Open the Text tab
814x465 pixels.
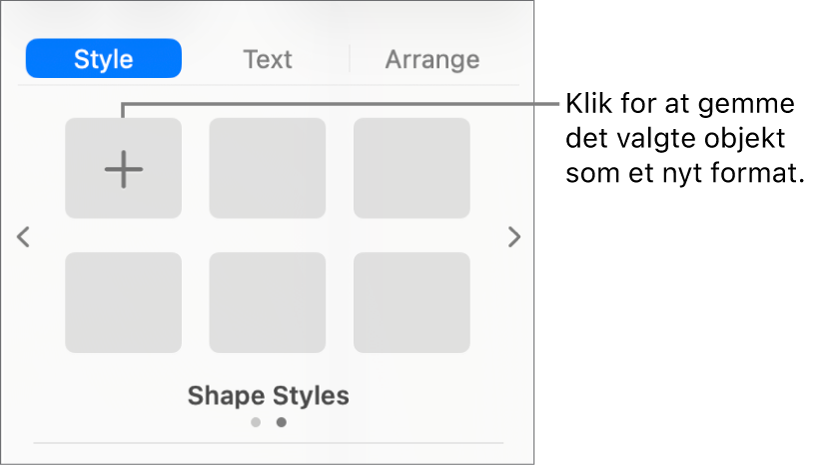tap(267, 59)
